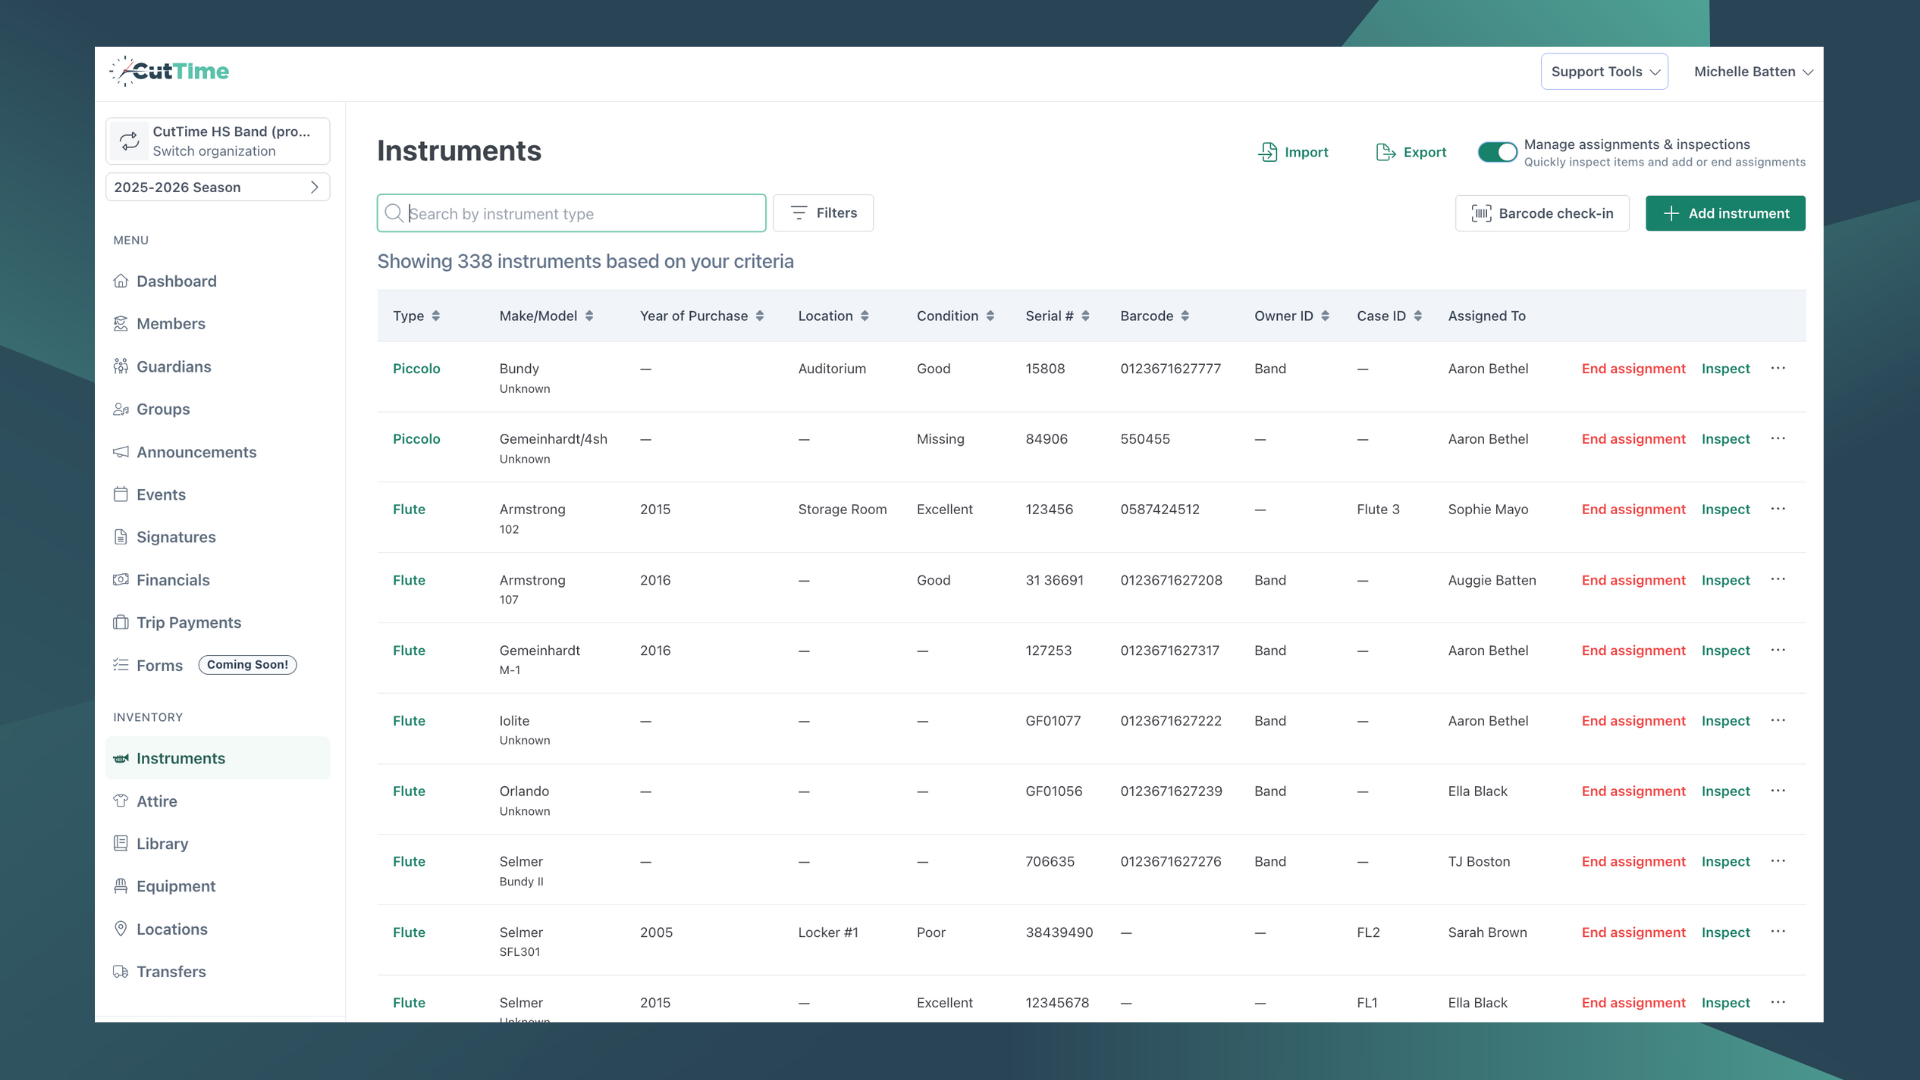Click the Export icon

(1385, 152)
